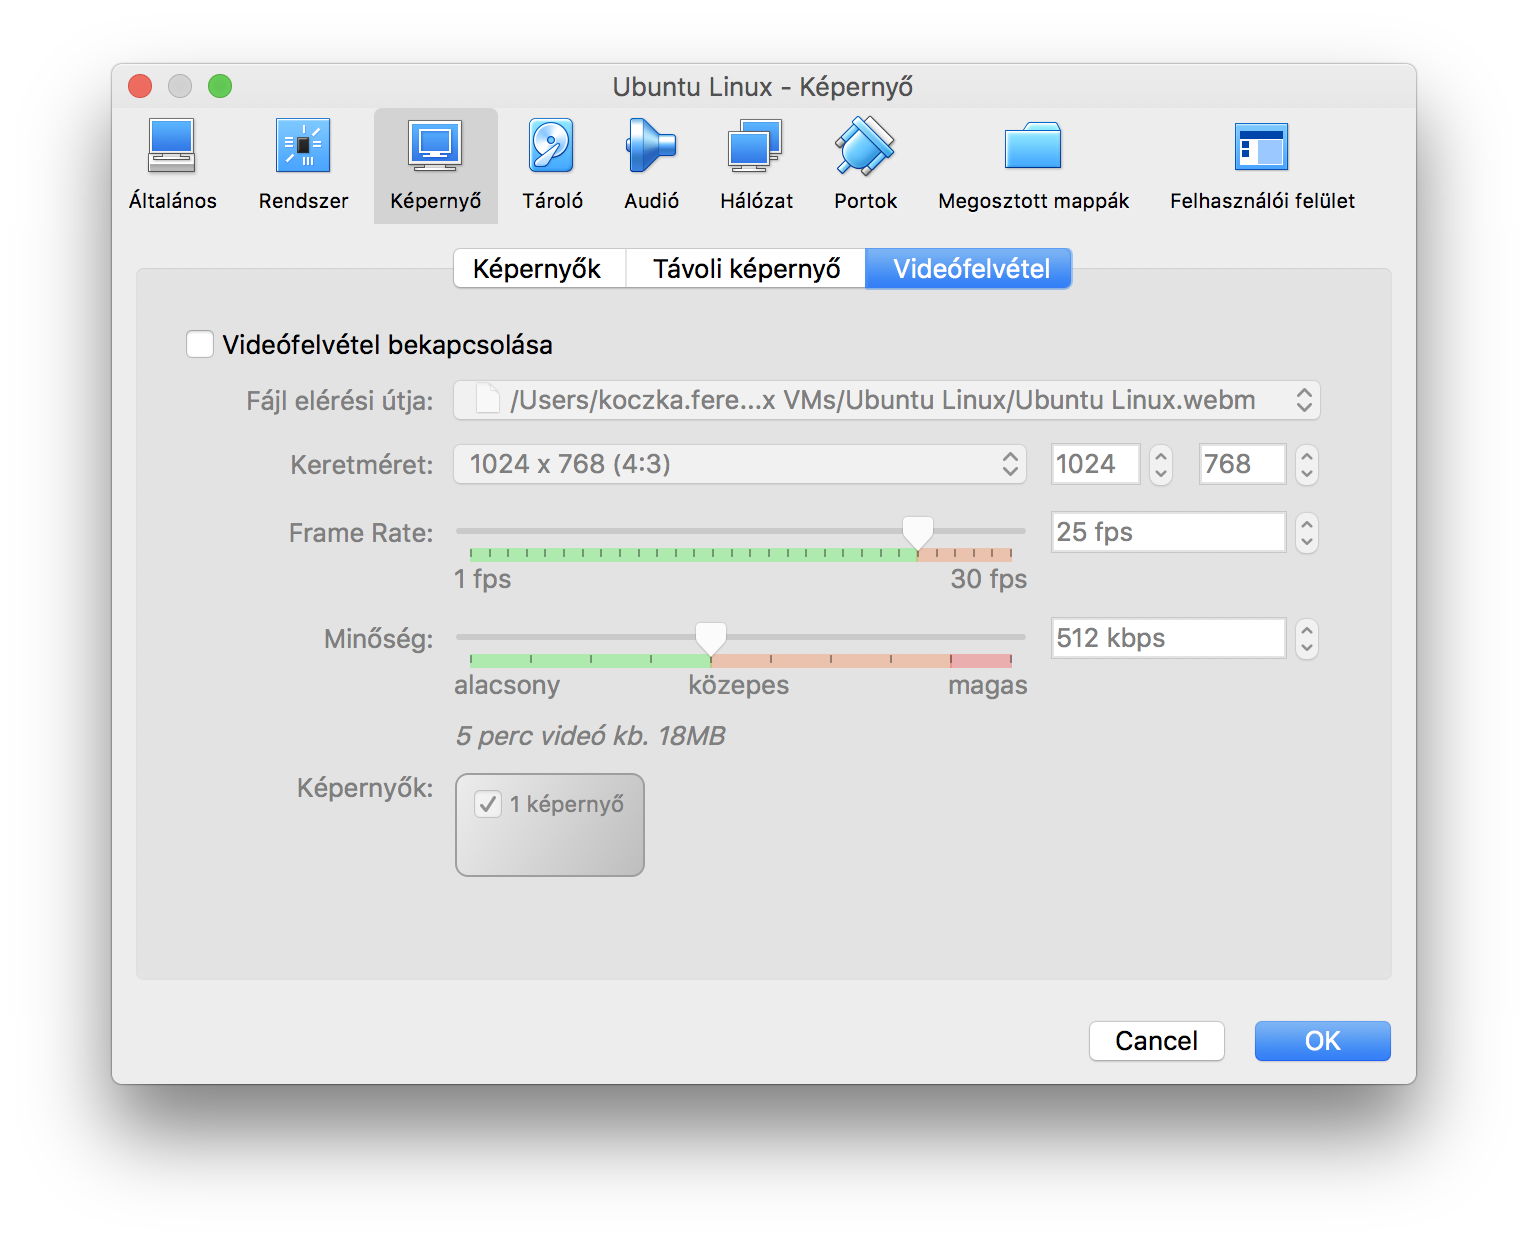The width and height of the screenshot is (1528, 1244).
Task: Click the Frame Rate slider thumb
Action: coord(918,532)
